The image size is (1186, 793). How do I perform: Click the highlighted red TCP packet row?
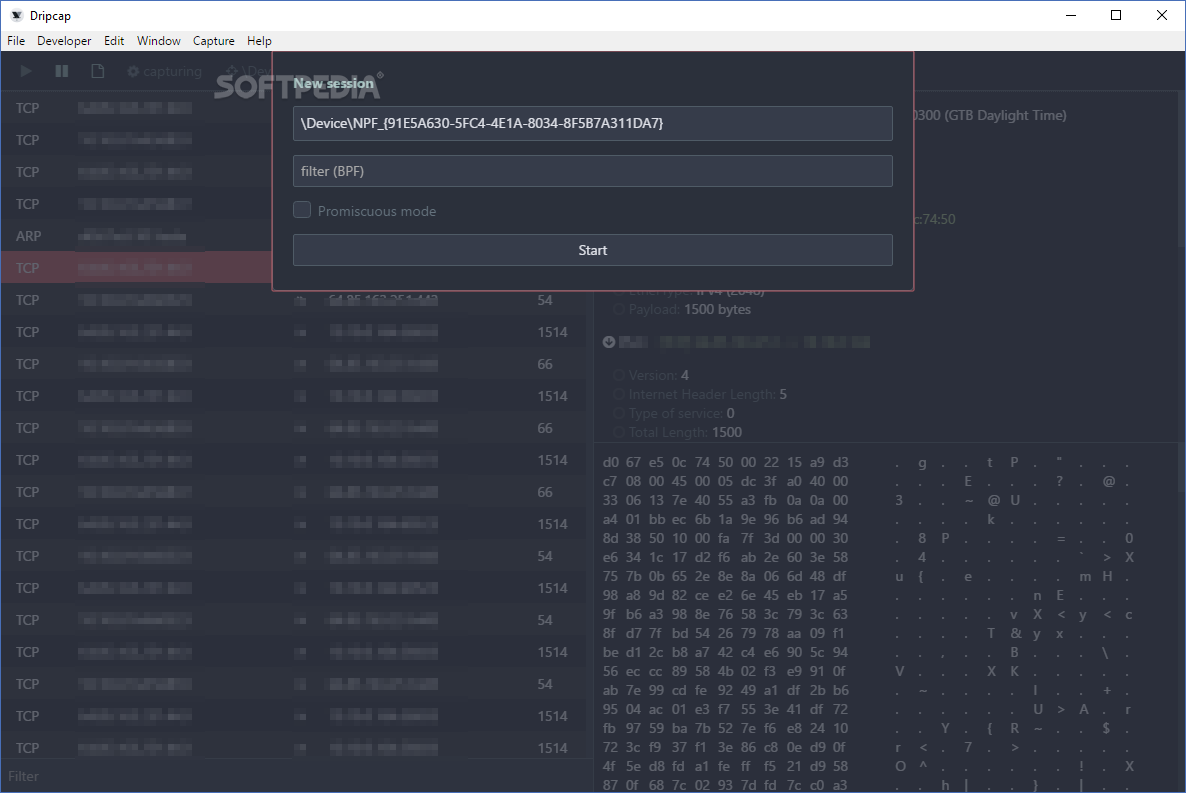(x=136, y=268)
